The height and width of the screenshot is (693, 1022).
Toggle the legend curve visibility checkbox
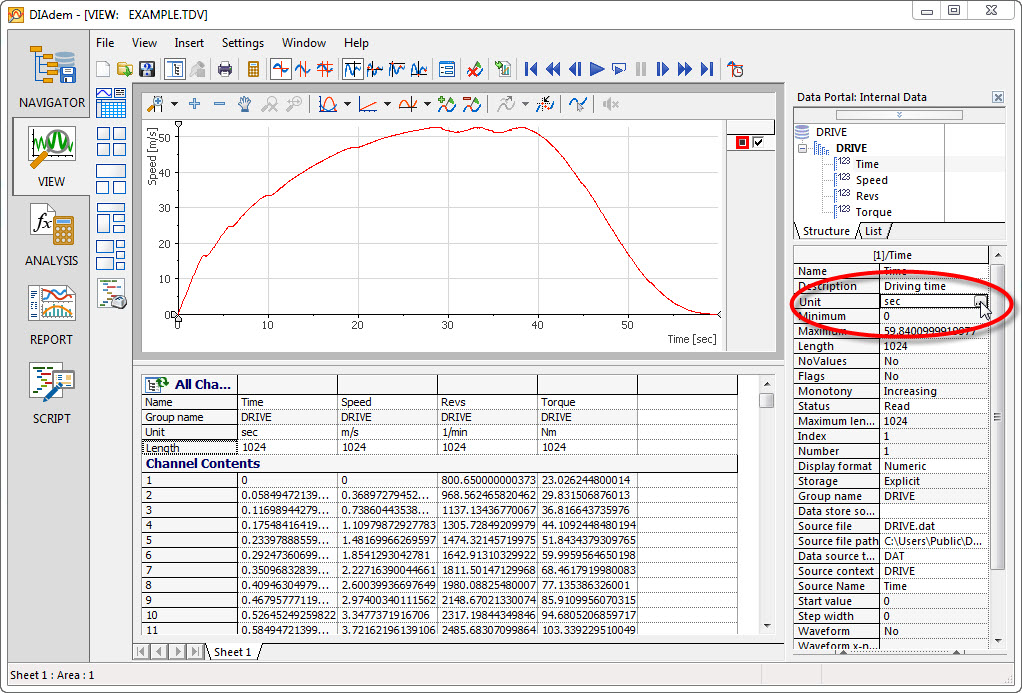pos(758,143)
